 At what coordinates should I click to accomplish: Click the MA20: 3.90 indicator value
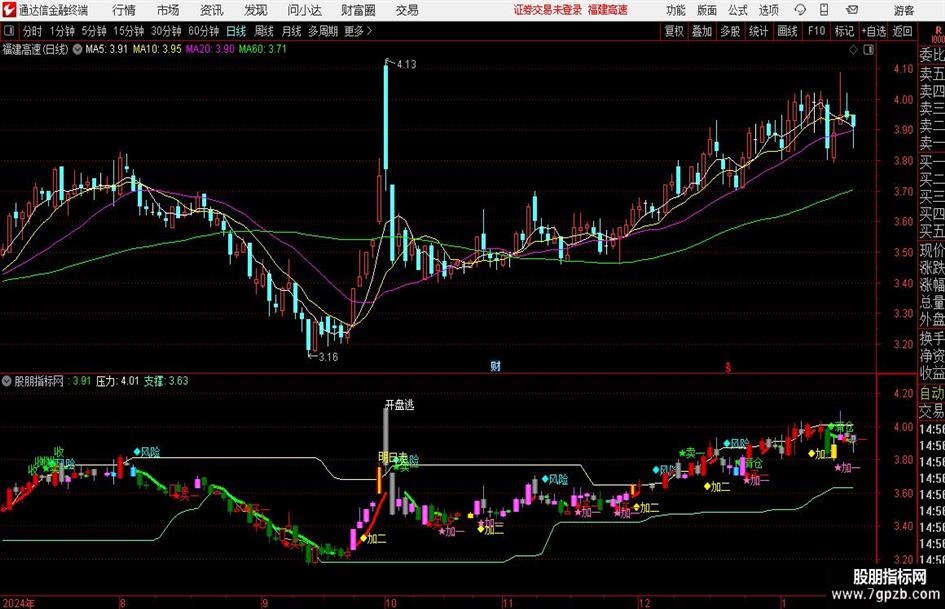210,49
